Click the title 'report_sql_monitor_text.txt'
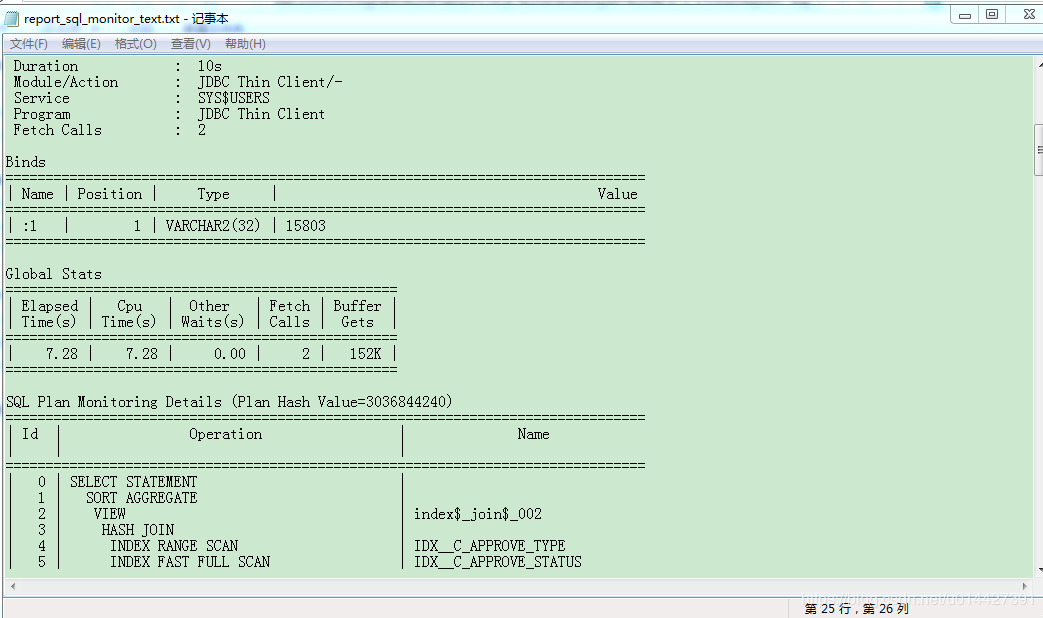The image size is (1043, 618). 102,19
